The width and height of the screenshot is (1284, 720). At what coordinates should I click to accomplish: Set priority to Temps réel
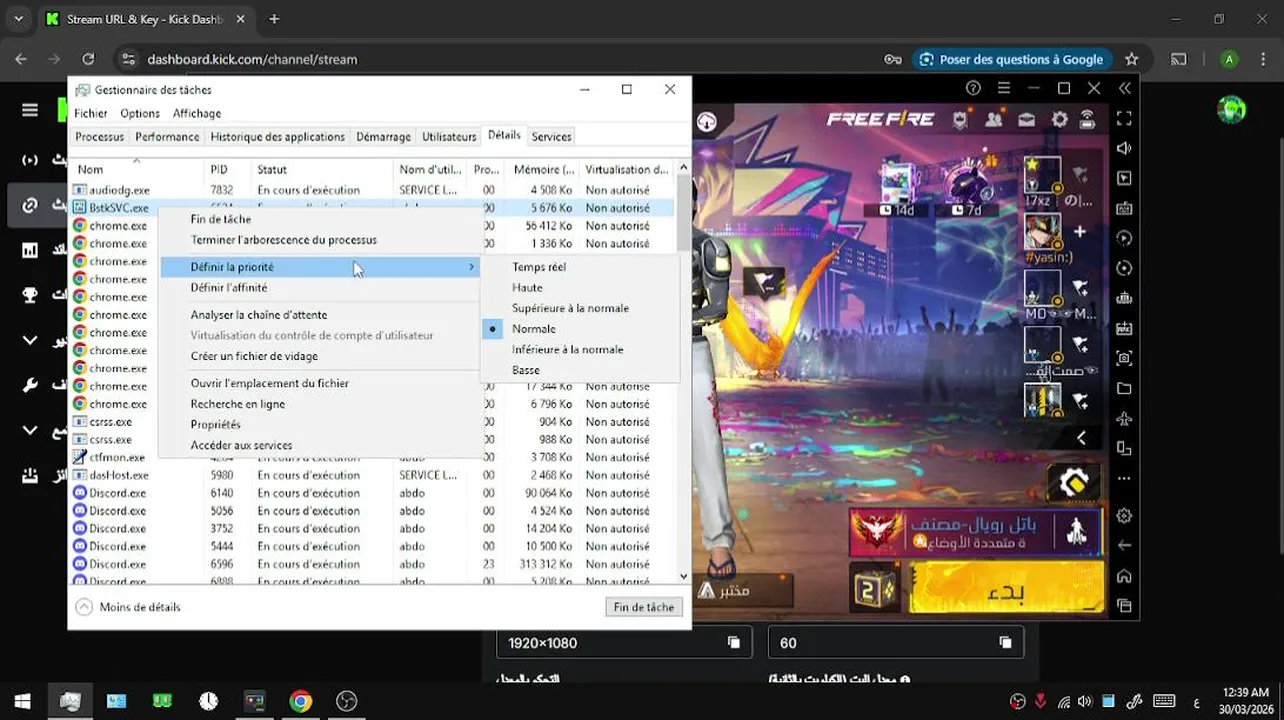tap(539, 267)
